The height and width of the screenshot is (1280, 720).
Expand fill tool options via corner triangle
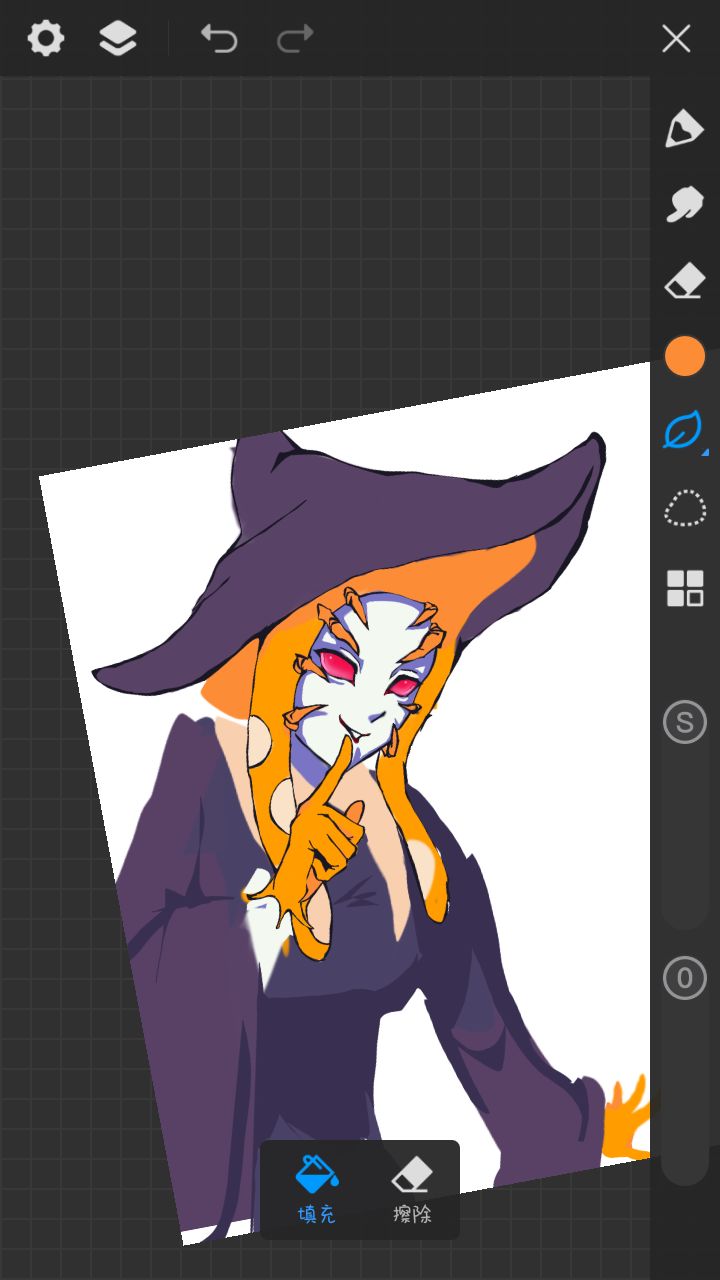point(705,453)
